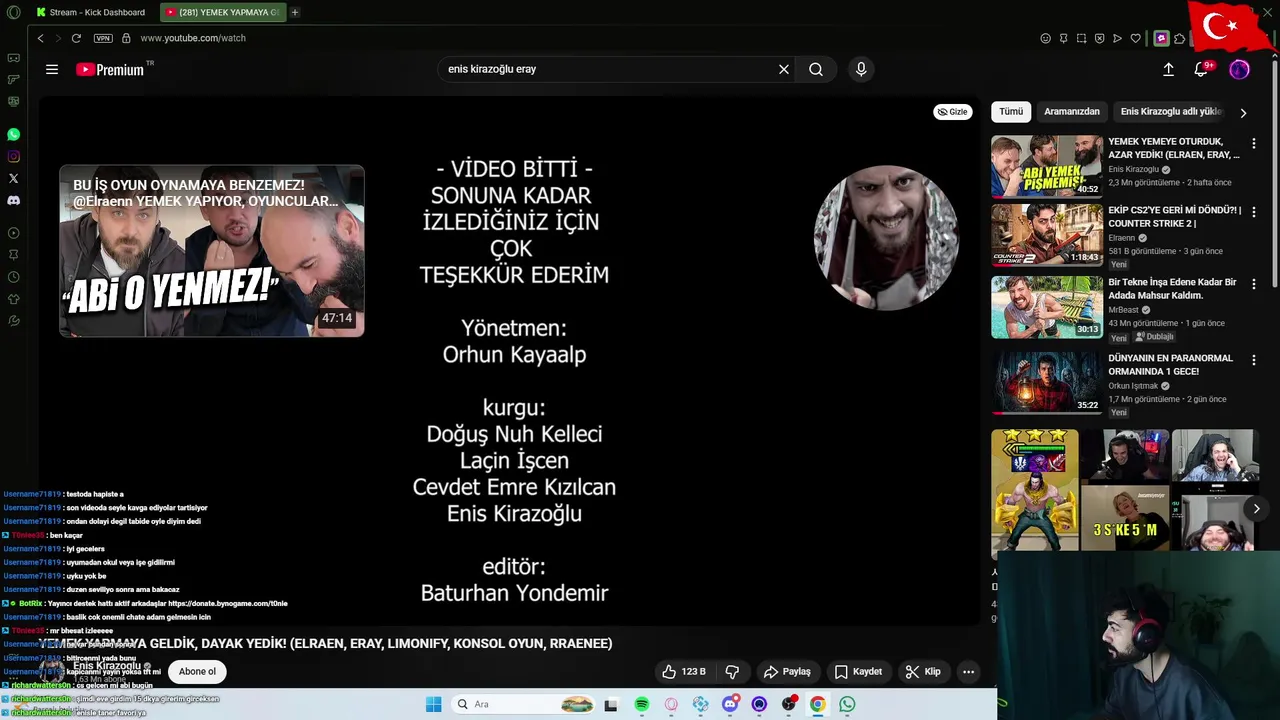Open the sidebar settings wrench icon
Image resolution: width=1280 pixels, height=720 pixels.
13,321
